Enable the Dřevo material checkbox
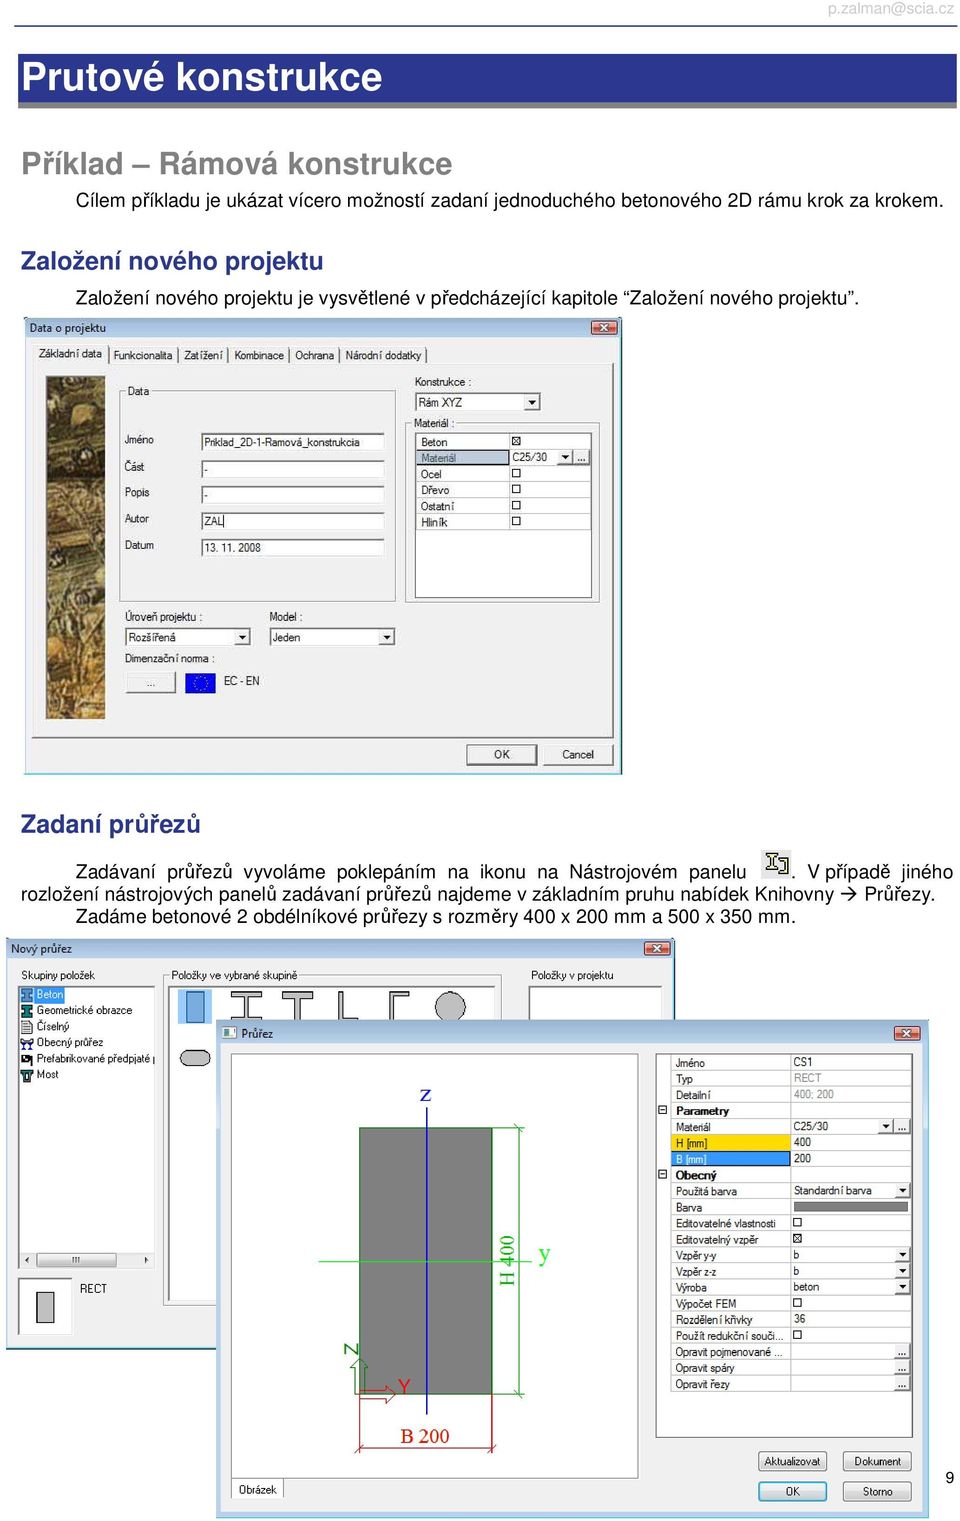 tap(516, 489)
